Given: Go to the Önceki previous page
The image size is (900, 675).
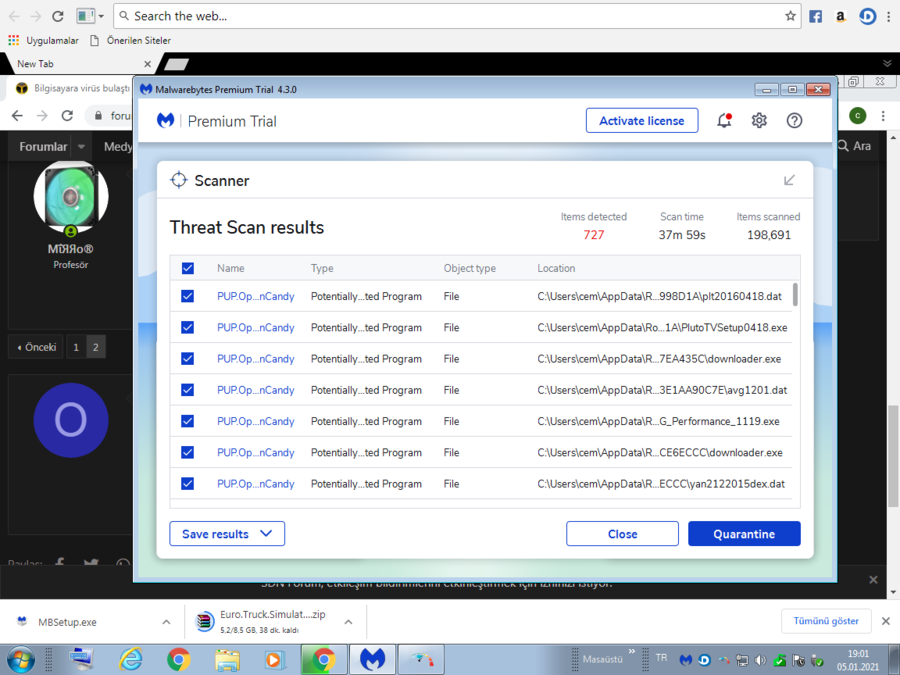Looking at the screenshot, I should [x=36, y=347].
